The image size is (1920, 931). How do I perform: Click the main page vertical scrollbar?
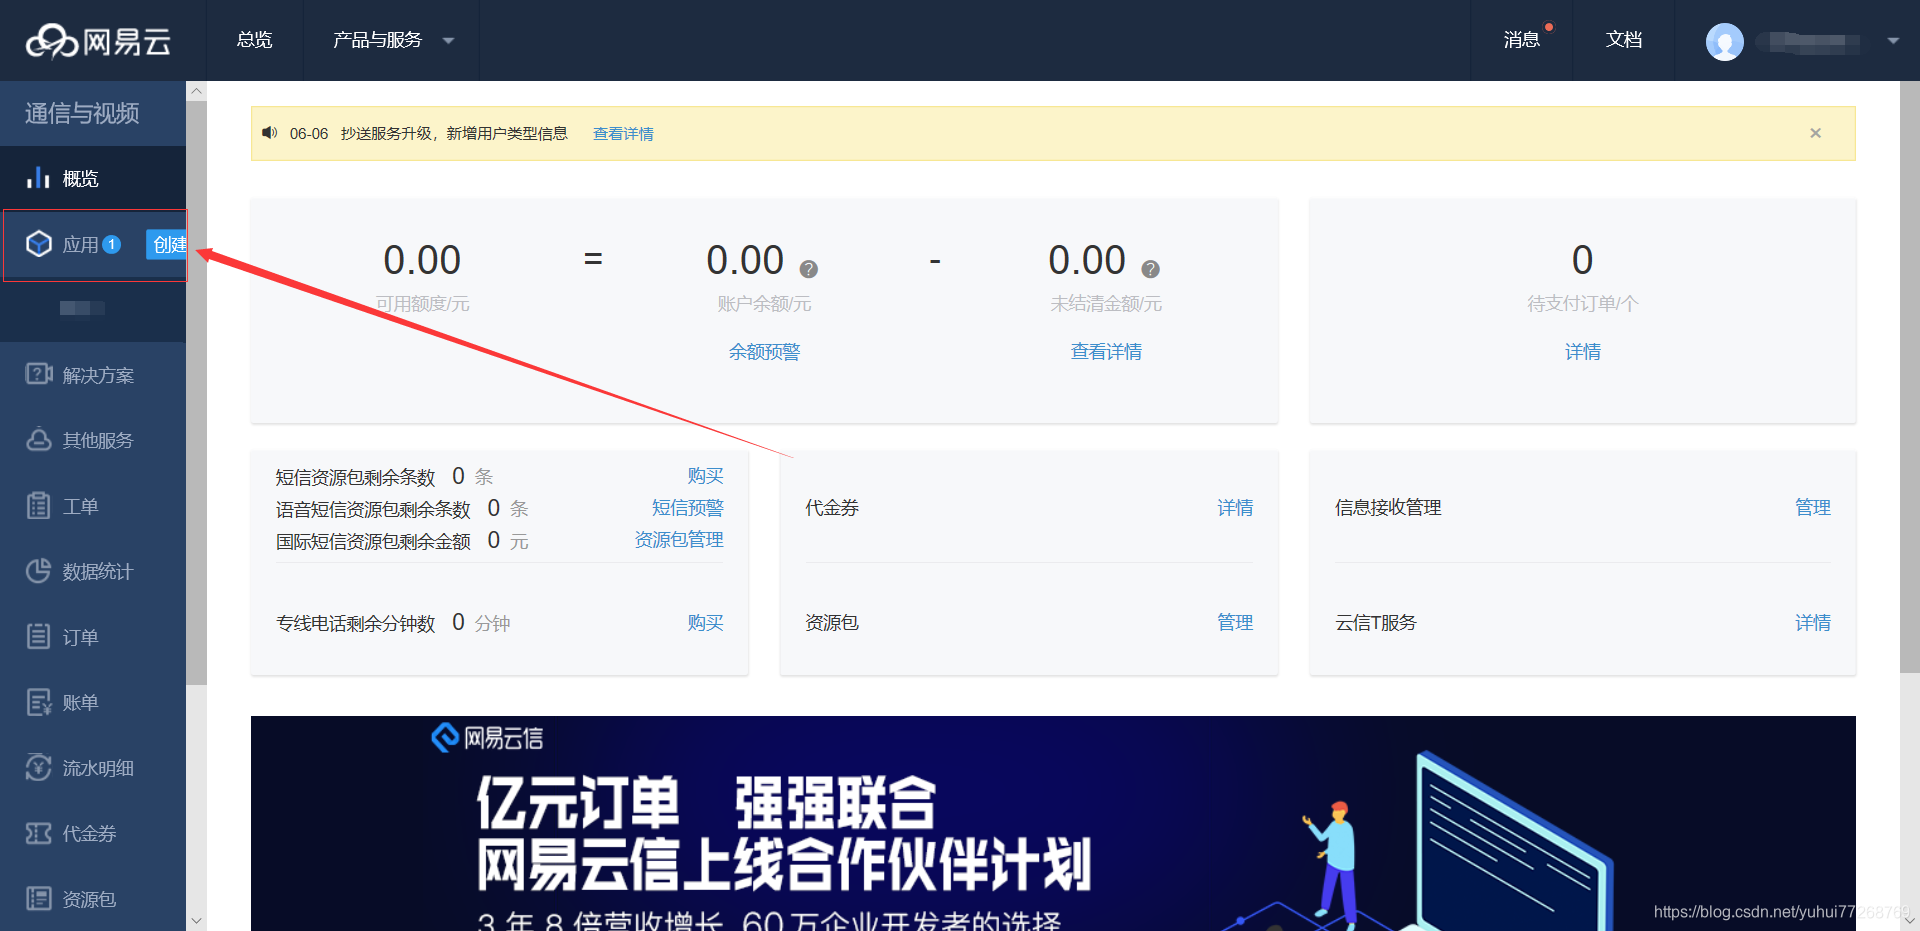pos(1909,378)
